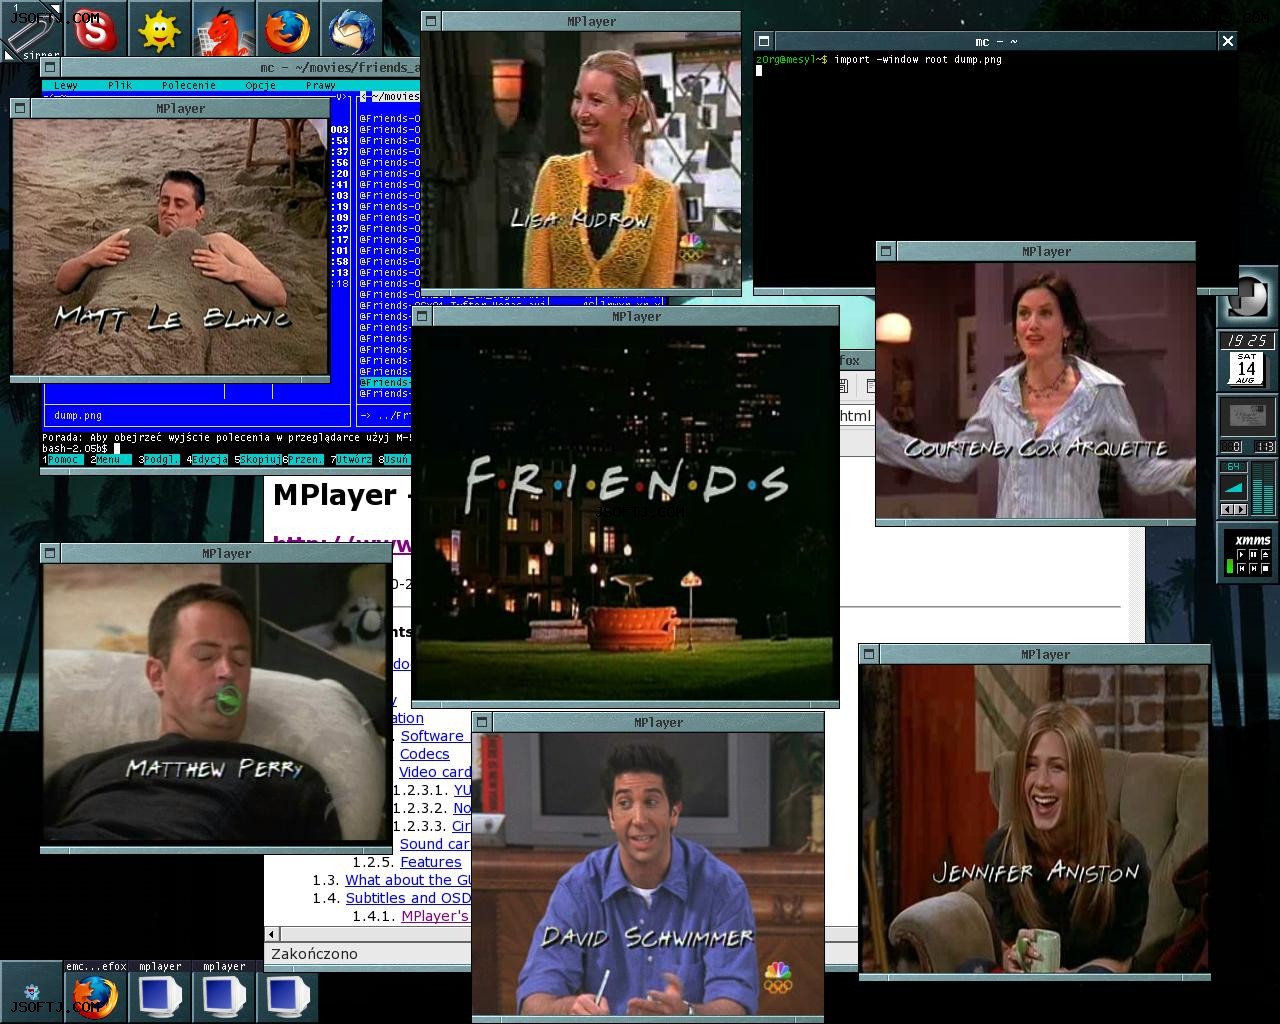The width and height of the screenshot is (1280, 1024).
Task: Click the Pomoc function key in mc
Action: tap(65, 460)
